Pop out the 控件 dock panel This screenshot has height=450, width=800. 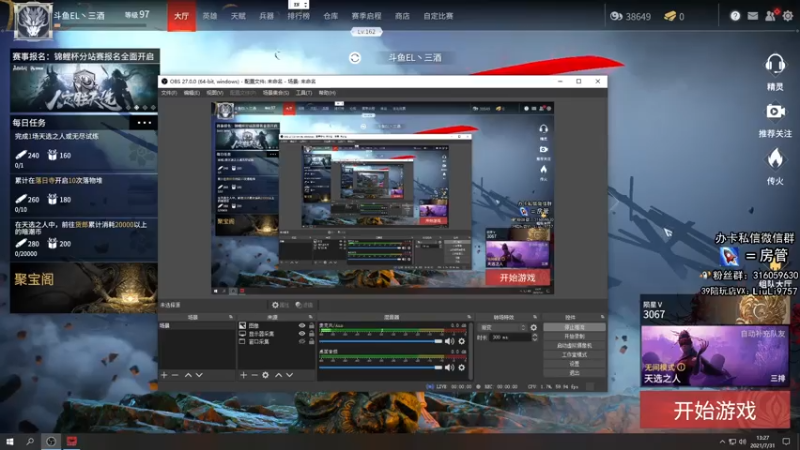coord(602,317)
